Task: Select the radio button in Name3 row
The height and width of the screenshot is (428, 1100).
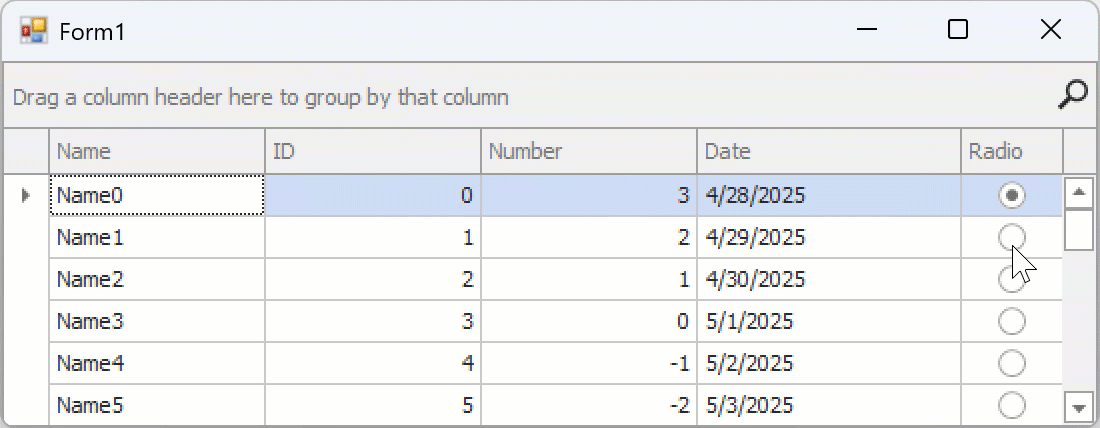Action: [1012, 321]
